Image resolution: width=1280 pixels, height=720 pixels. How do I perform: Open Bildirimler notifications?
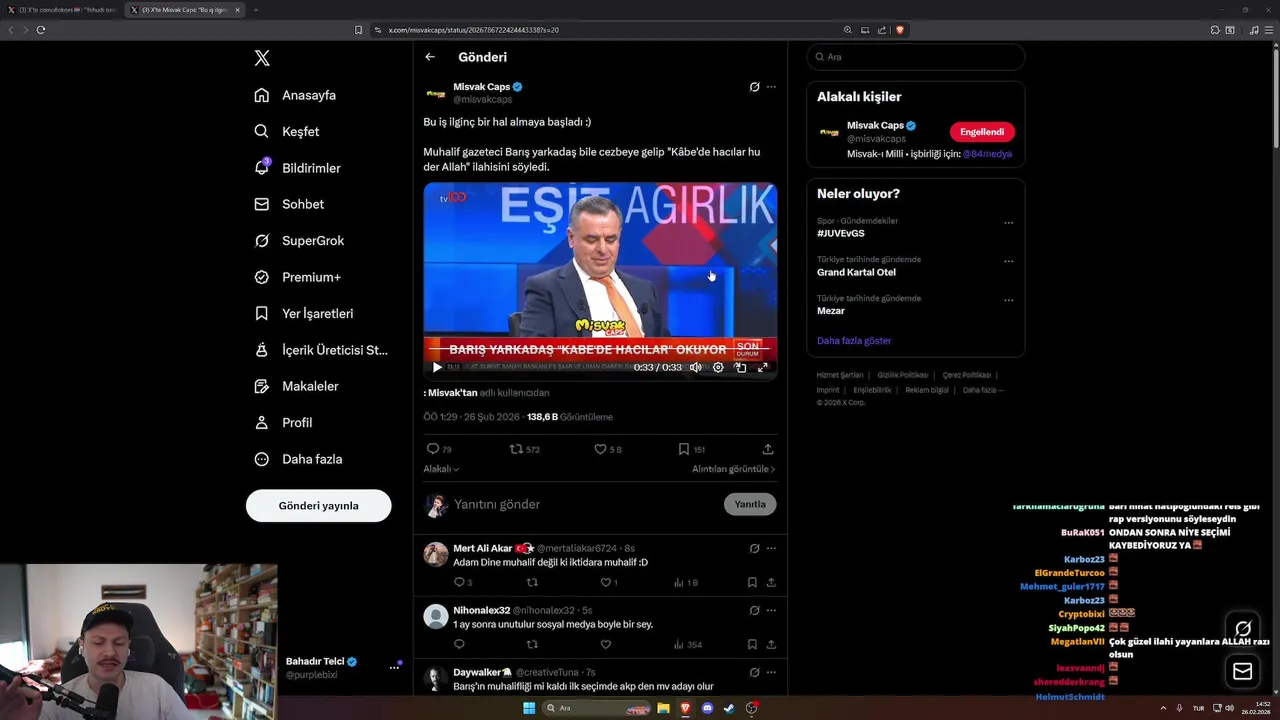297,168
